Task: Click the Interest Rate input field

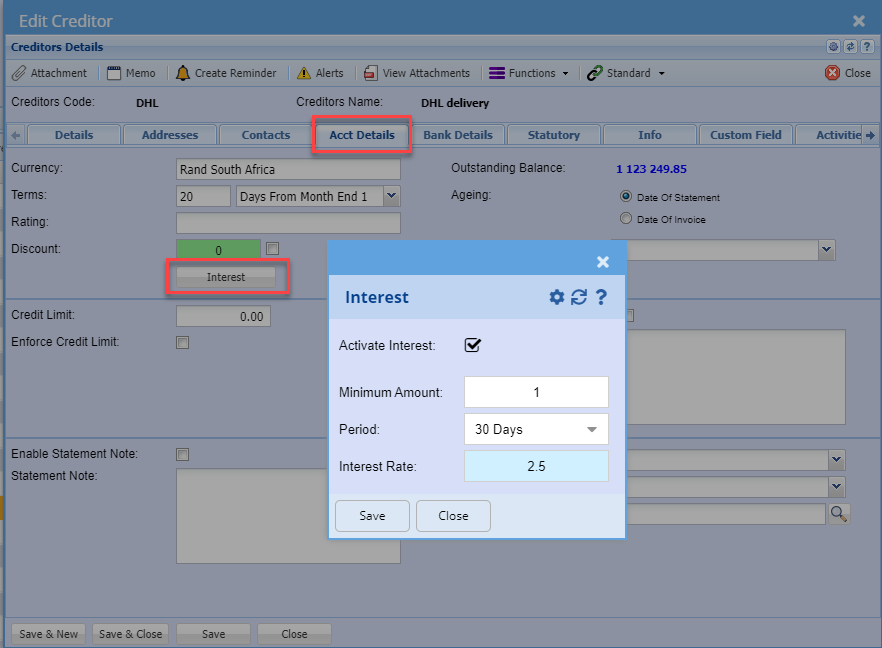Action: click(x=536, y=466)
